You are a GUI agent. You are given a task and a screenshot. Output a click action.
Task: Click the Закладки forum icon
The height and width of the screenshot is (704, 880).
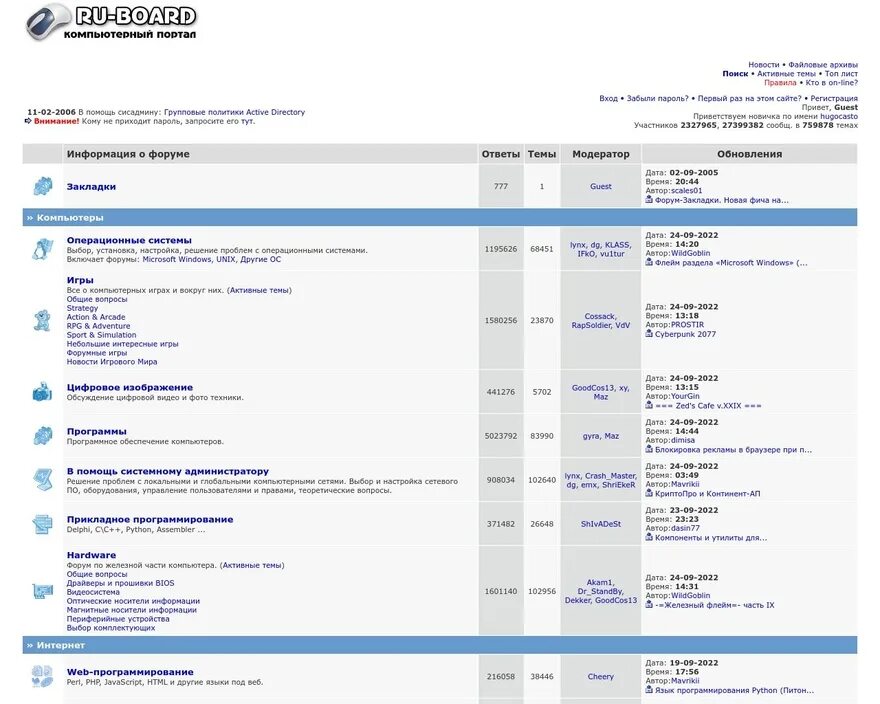[x=43, y=186]
